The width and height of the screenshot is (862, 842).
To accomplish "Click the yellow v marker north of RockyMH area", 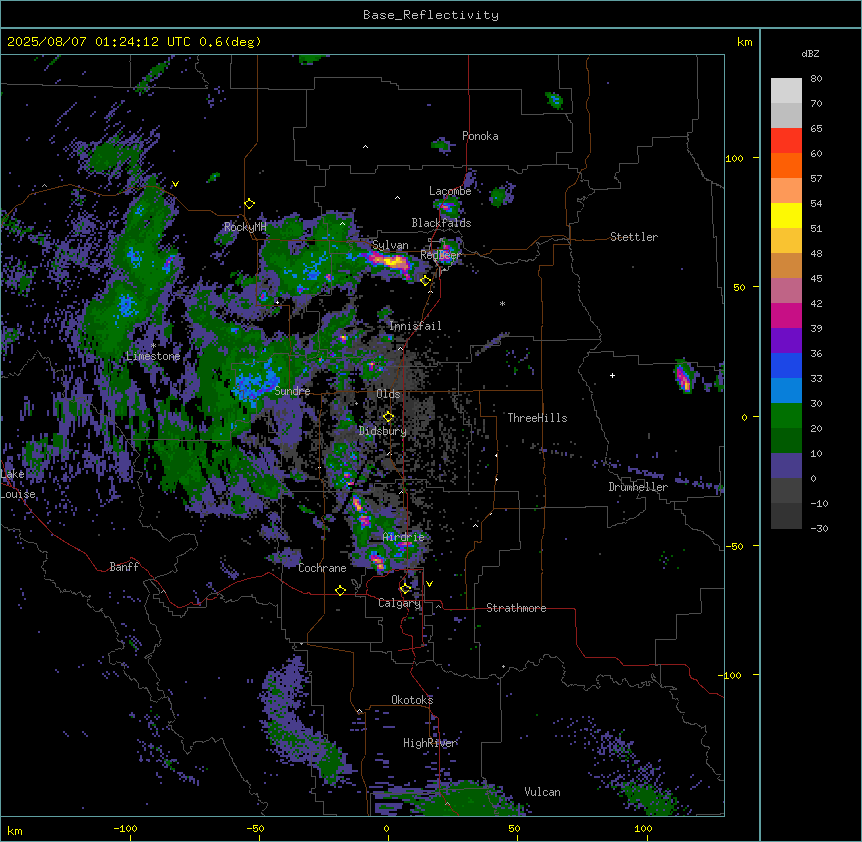I will (x=175, y=184).
